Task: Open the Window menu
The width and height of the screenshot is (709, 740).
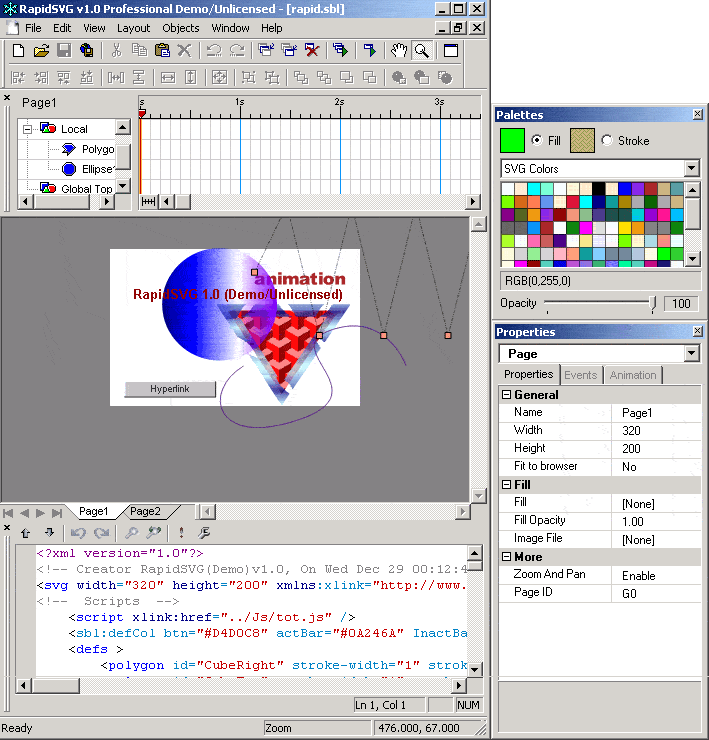Action: click(x=230, y=28)
